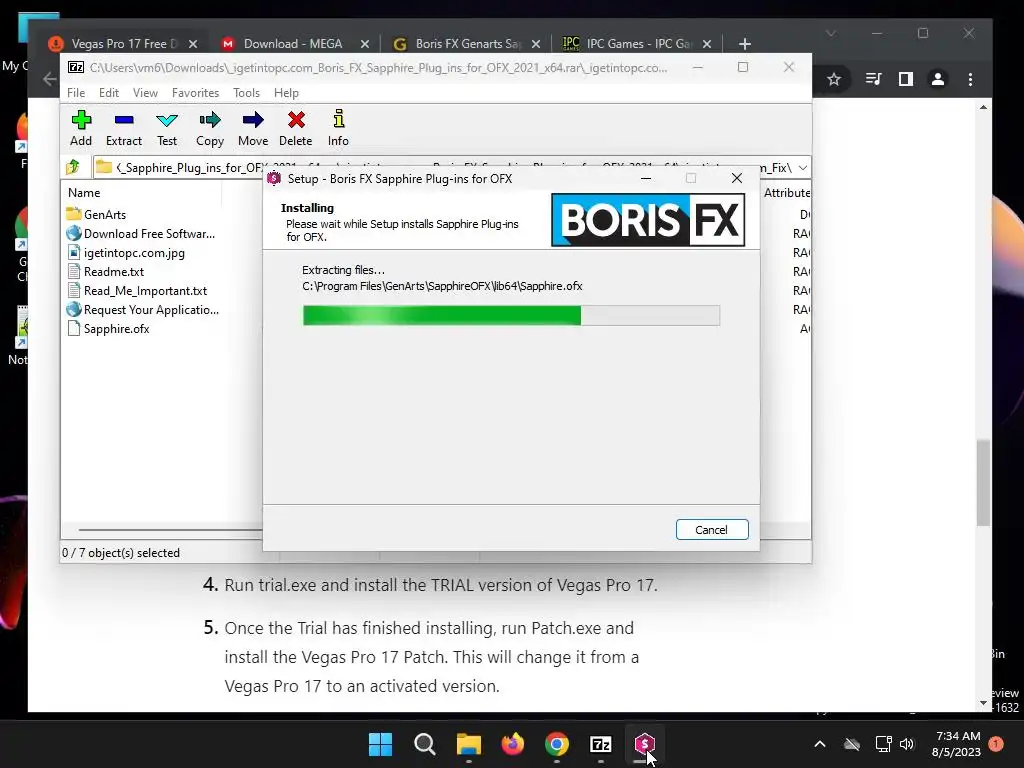Open Chrome media control icon
Image resolution: width=1024 pixels, height=768 pixels.
[x=873, y=80]
